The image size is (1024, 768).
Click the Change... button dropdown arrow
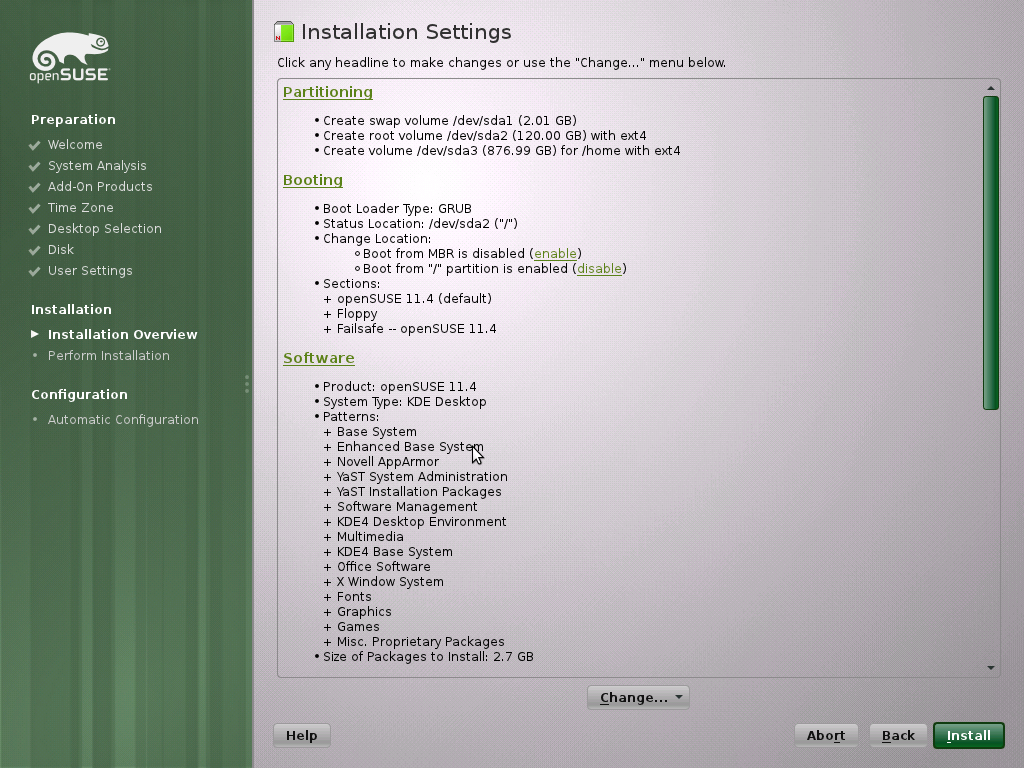[x=679, y=697]
